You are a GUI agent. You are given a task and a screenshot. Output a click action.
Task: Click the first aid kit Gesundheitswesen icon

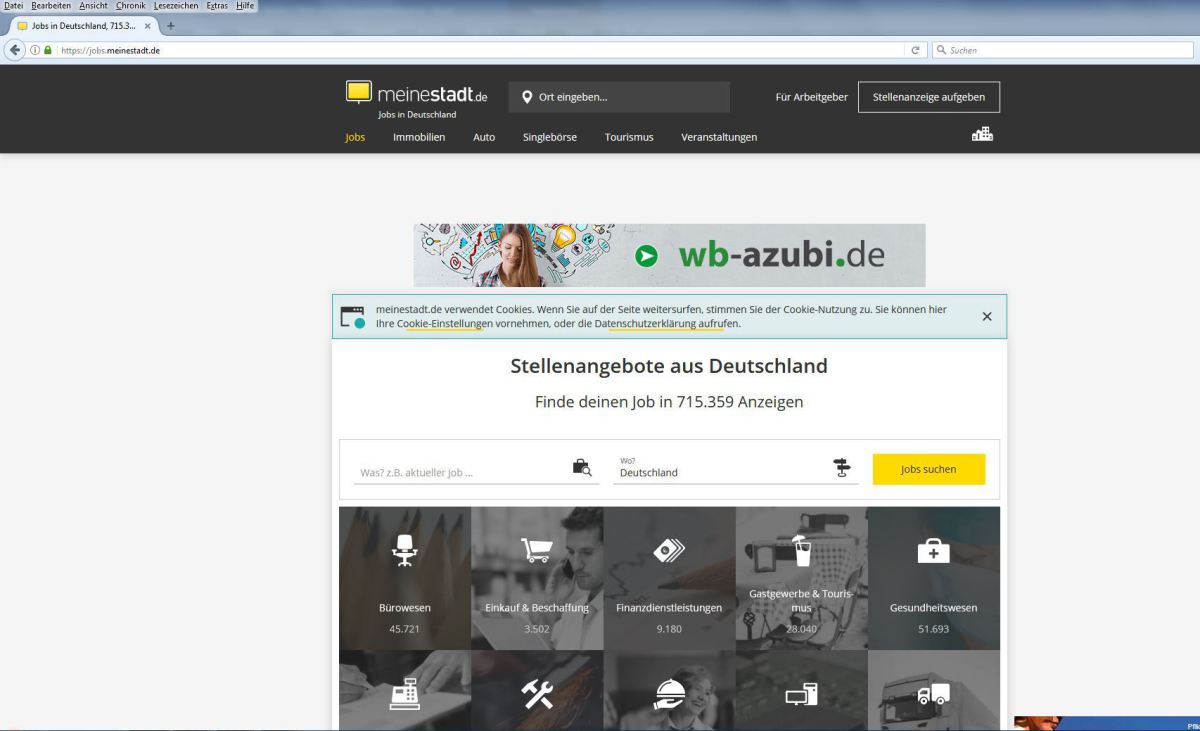(933, 551)
